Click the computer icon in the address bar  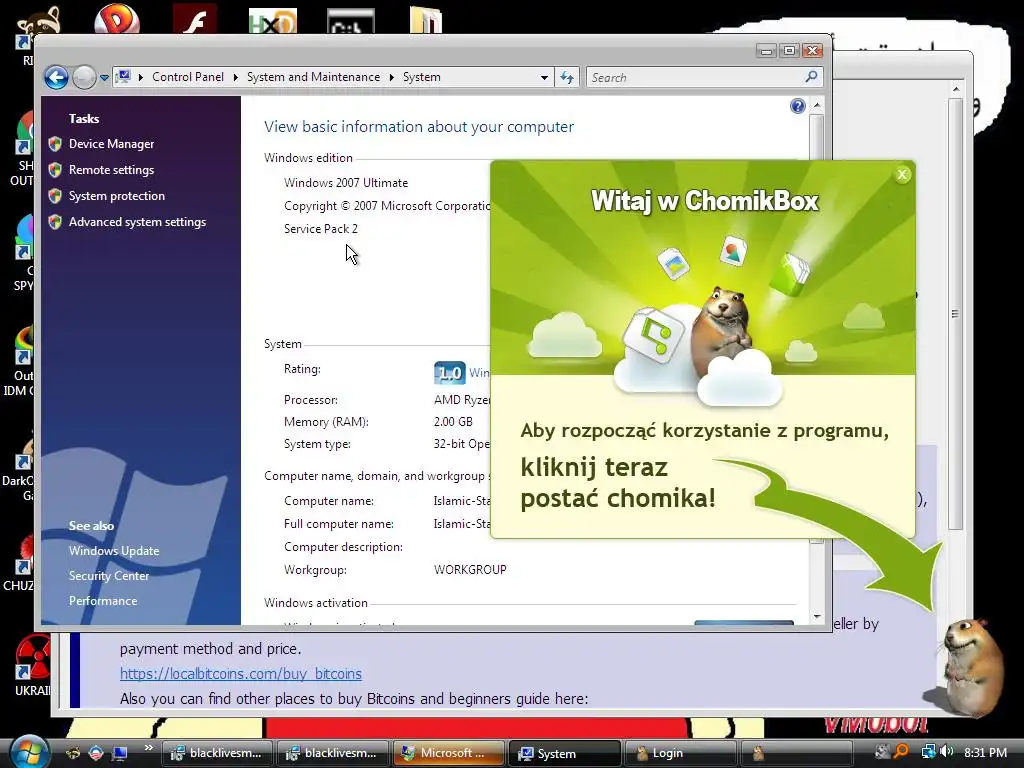click(123, 77)
